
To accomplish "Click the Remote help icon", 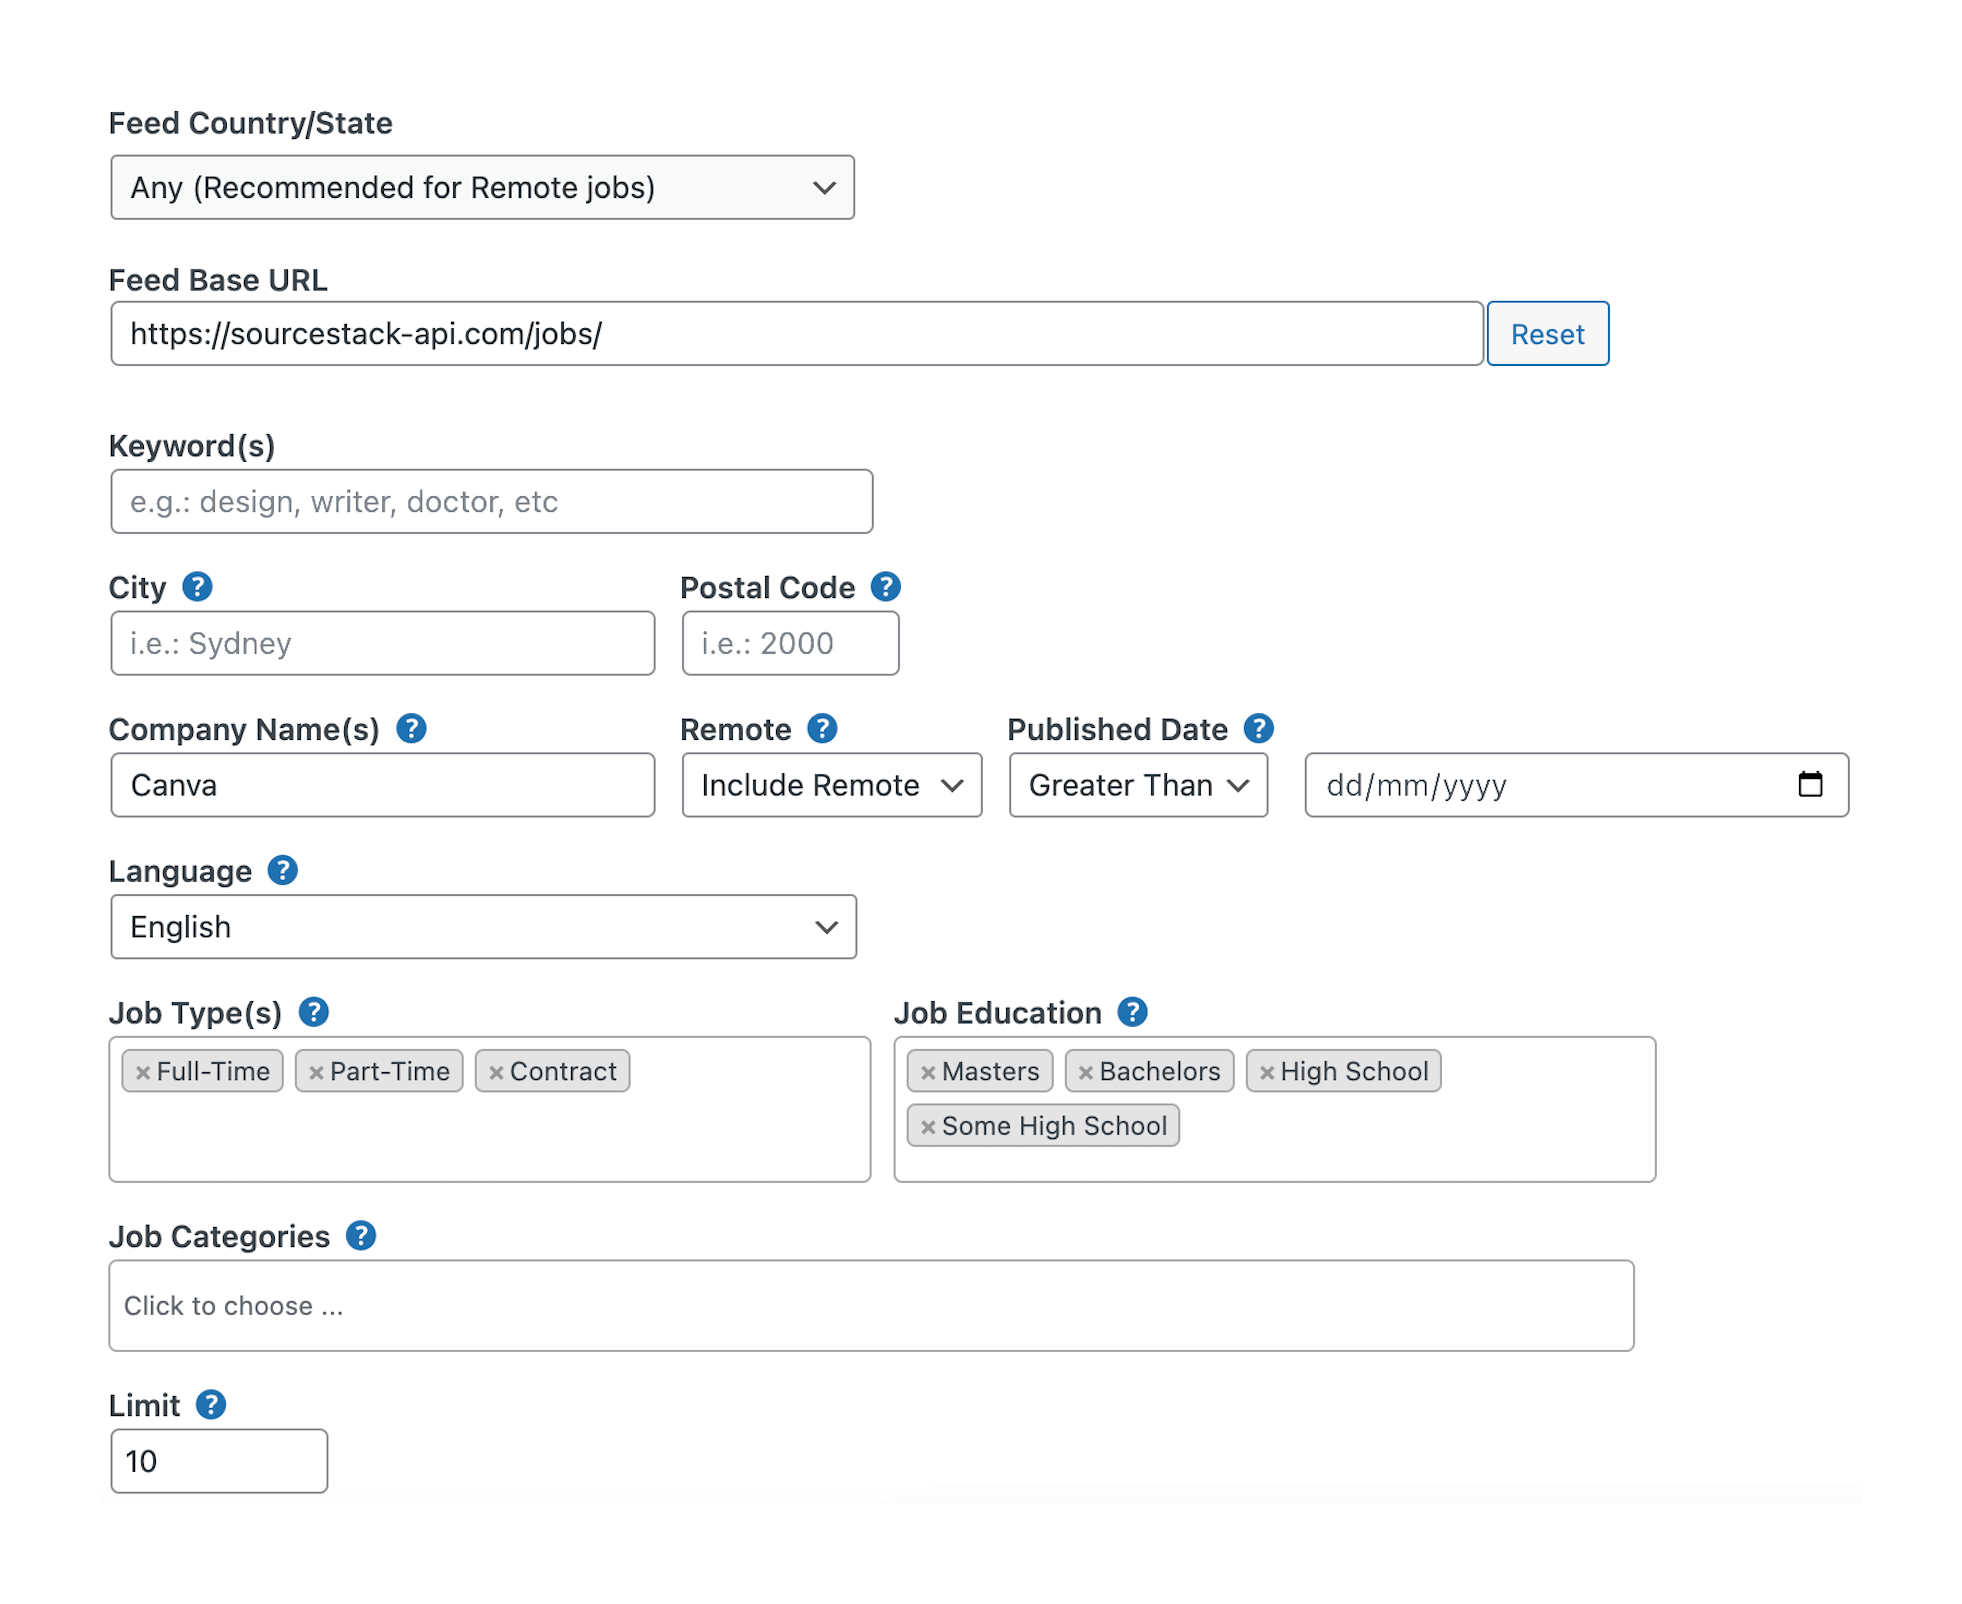I will click(x=823, y=729).
